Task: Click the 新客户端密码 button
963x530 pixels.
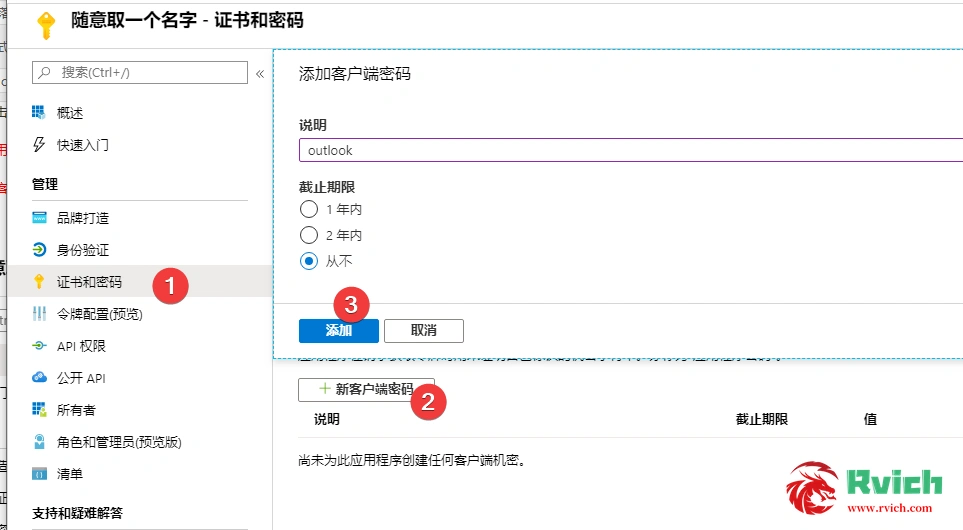Action: [366, 389]
